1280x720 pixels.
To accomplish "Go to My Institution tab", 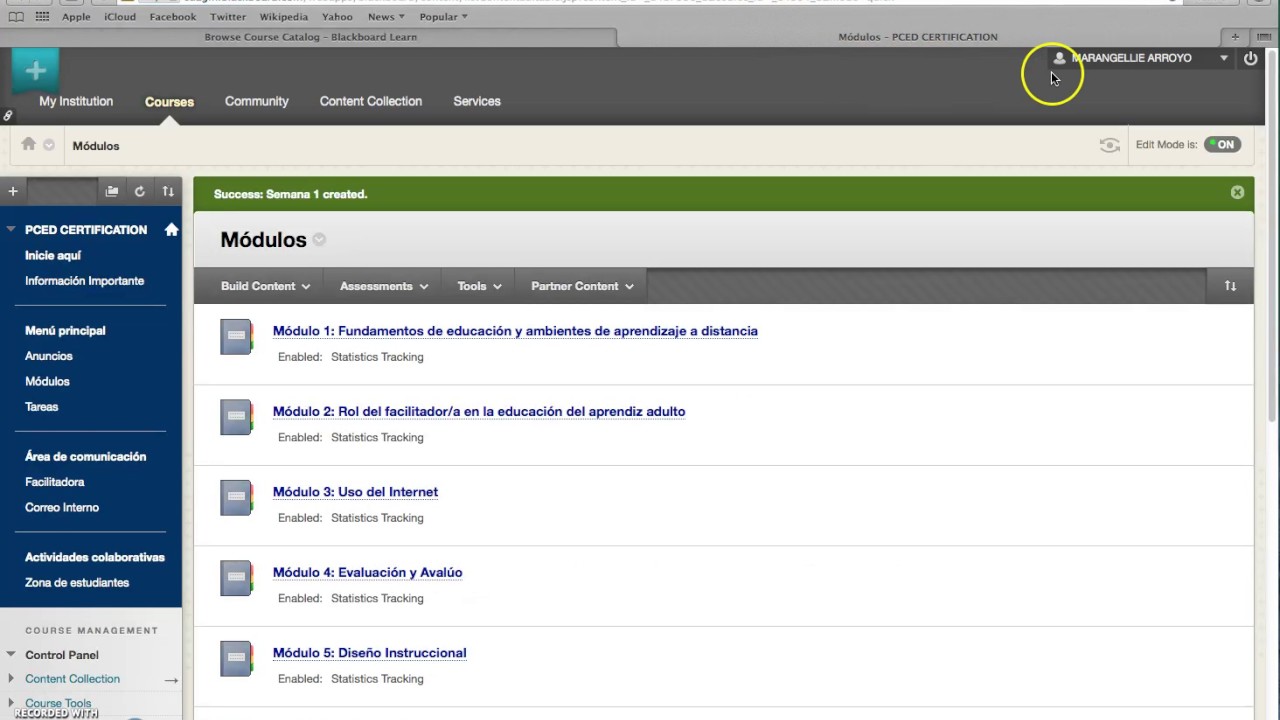I will tap(76, 101).
